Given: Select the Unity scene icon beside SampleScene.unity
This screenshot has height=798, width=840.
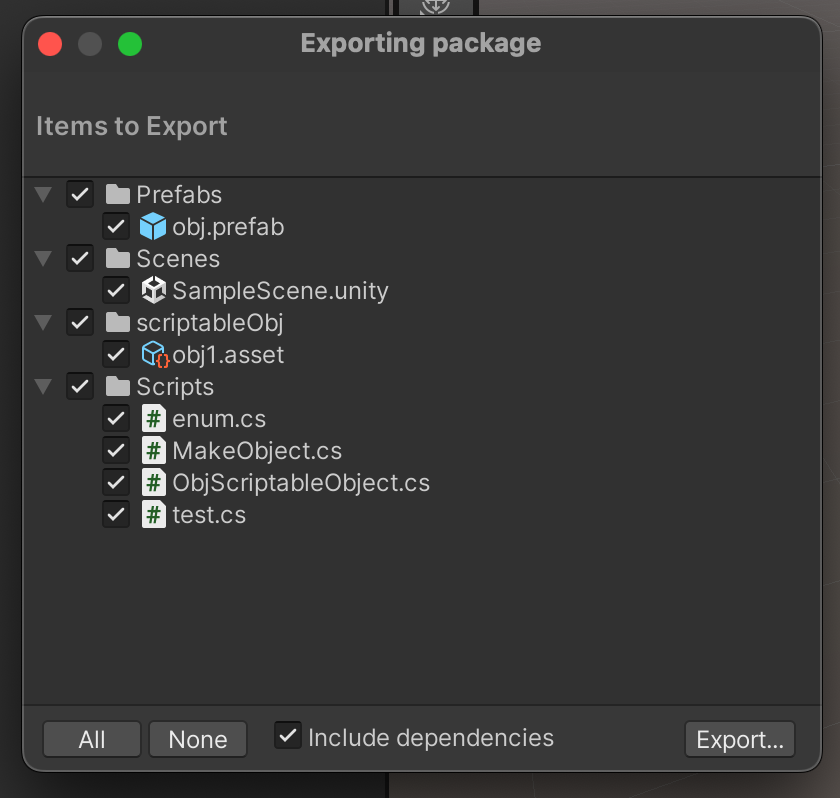Looking at the screenshot, I should (152, 290).
